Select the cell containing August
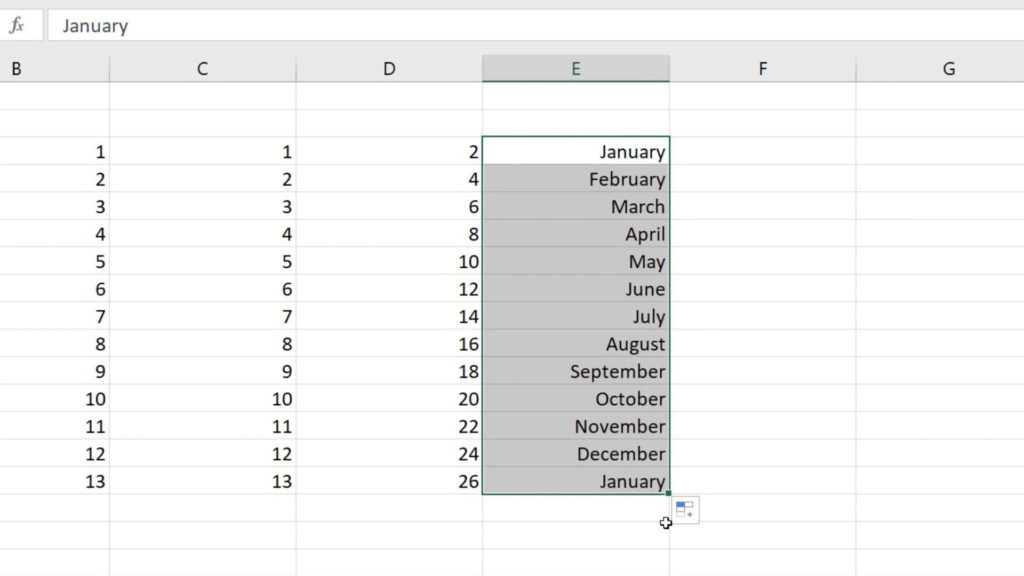The image size is (1024, 576). click(x=576, y=344)
